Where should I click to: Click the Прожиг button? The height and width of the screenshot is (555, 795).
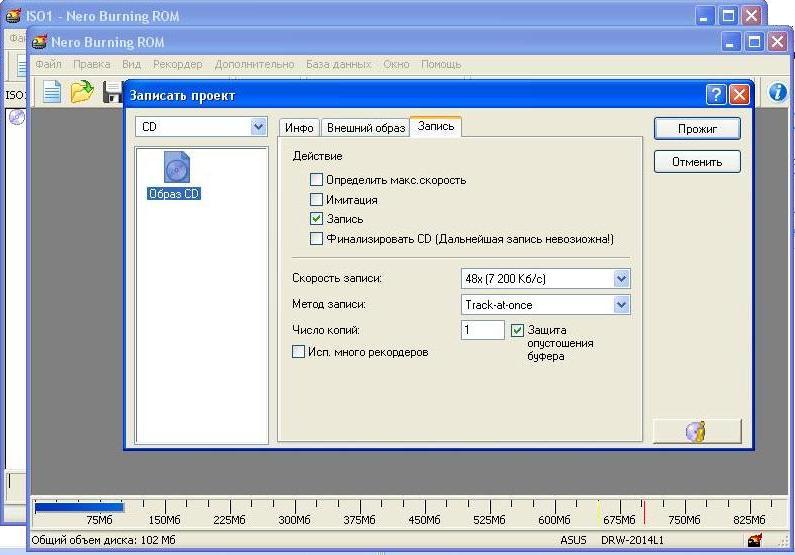pos(697,129)
